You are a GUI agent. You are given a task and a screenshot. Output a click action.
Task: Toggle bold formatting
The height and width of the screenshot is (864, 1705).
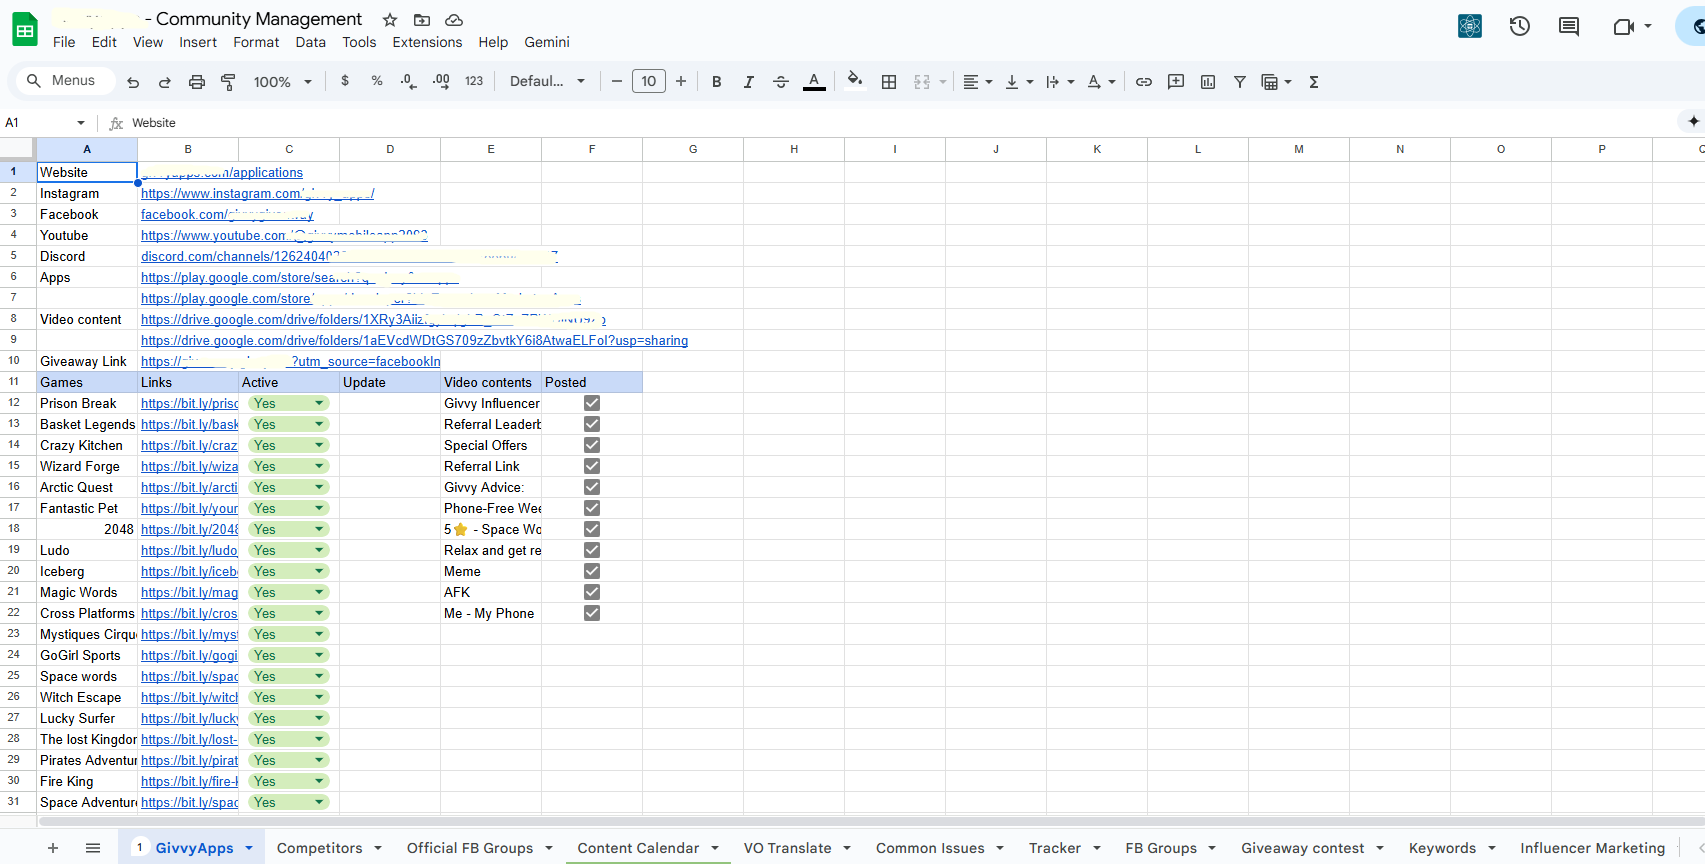(716, 82)
